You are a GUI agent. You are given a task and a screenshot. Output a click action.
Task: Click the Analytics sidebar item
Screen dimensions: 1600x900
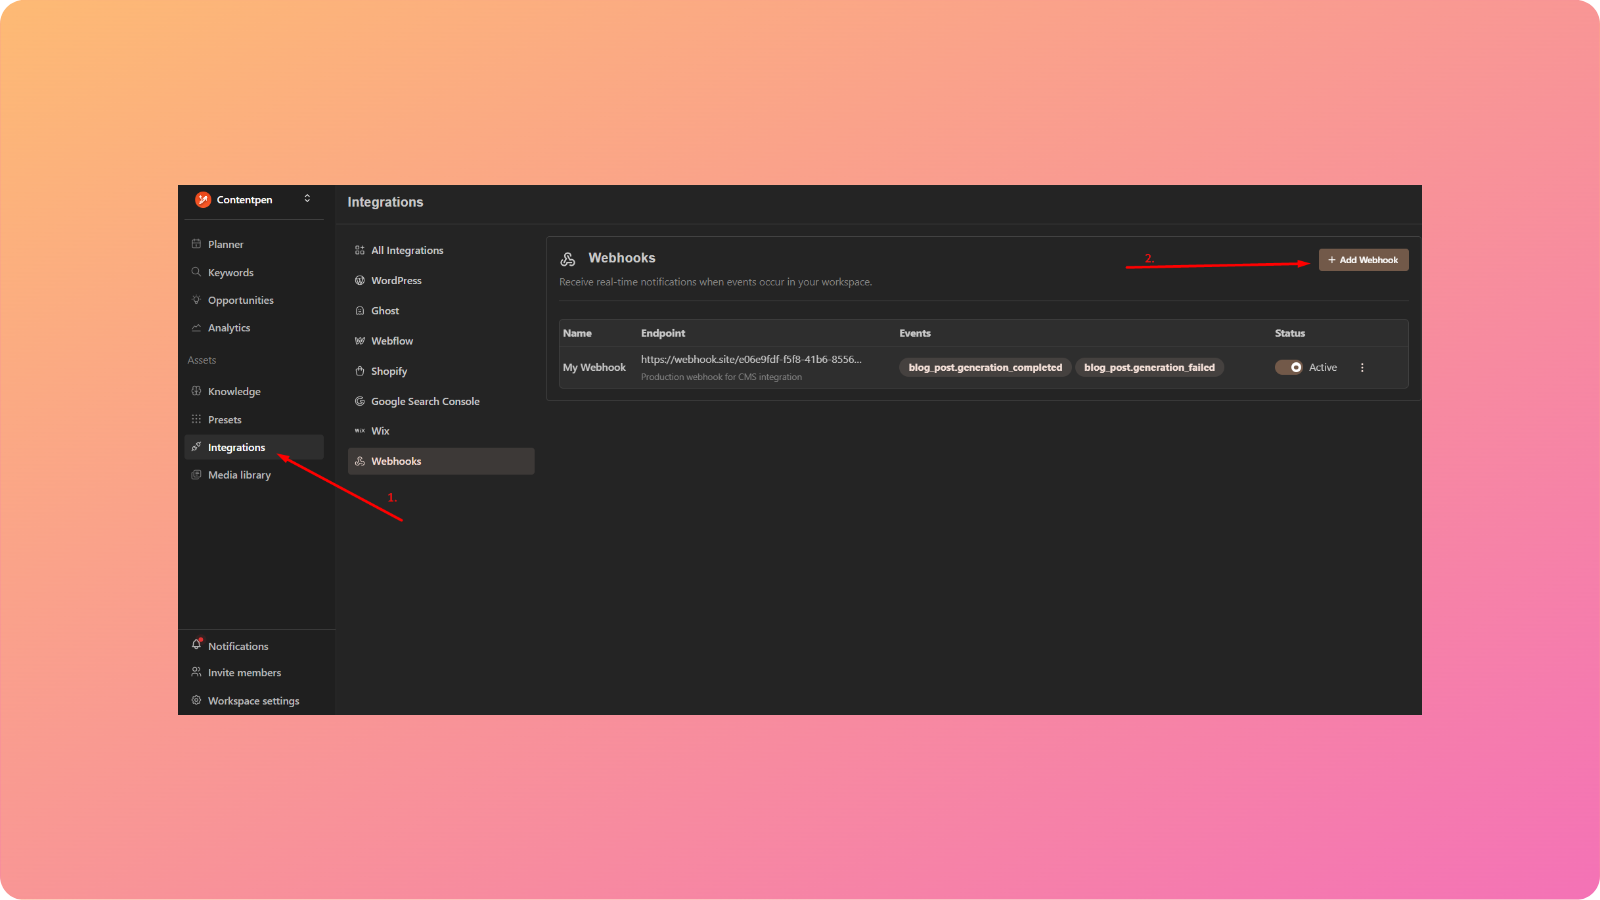click(228, 327)
